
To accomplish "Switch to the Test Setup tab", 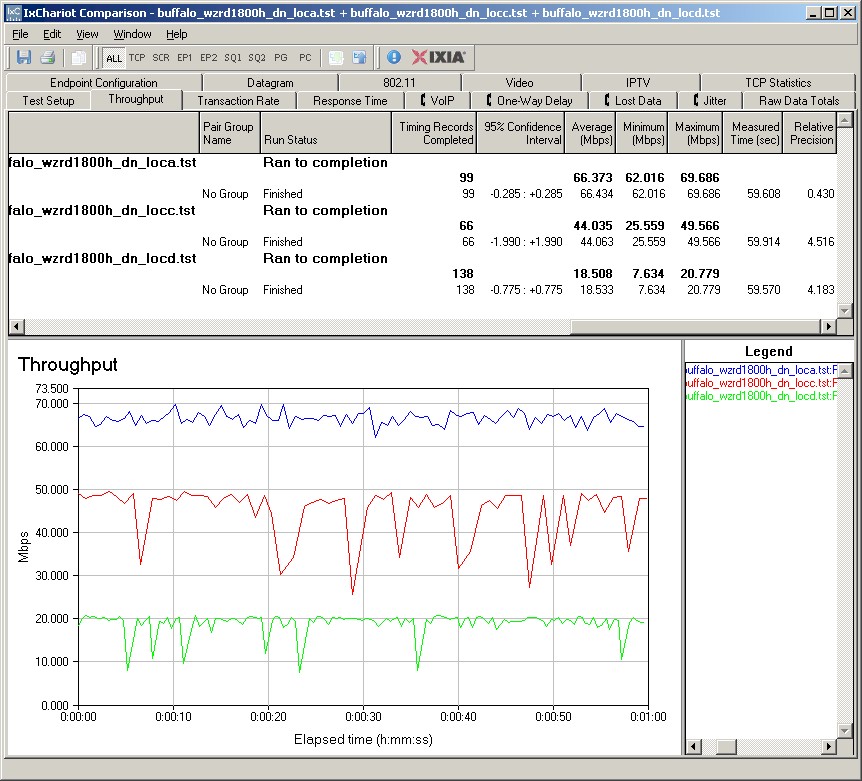I will pos(48,101).
